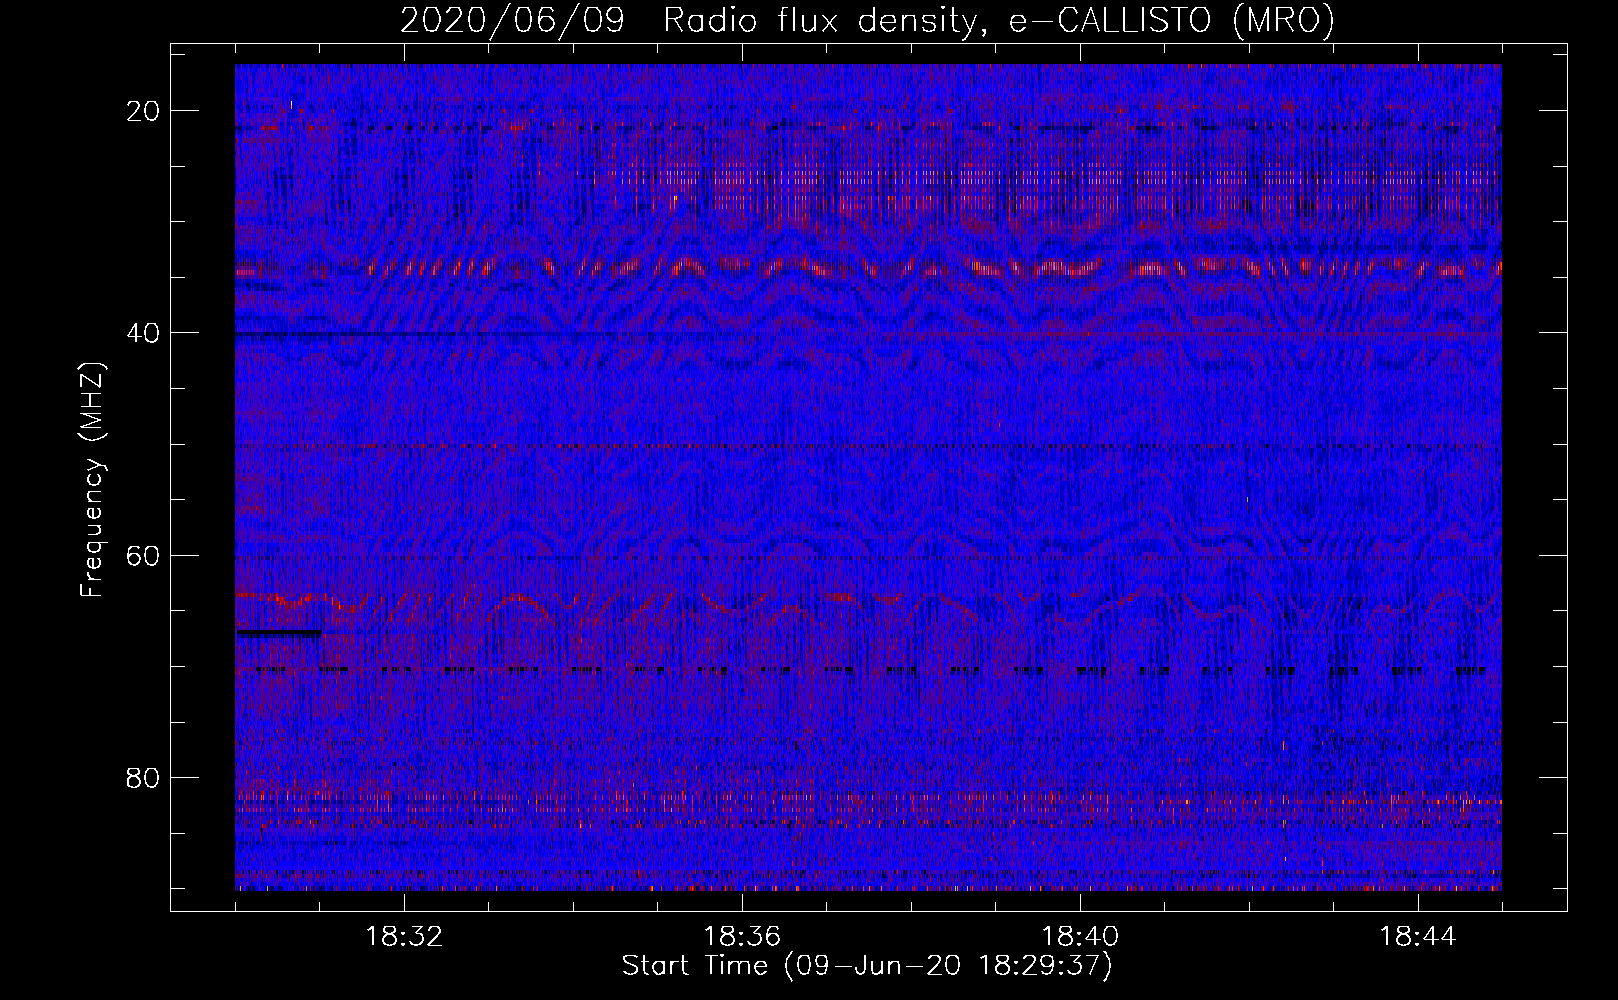
Task: Click the 18:32 time tick label
Action: pos(404,937)
